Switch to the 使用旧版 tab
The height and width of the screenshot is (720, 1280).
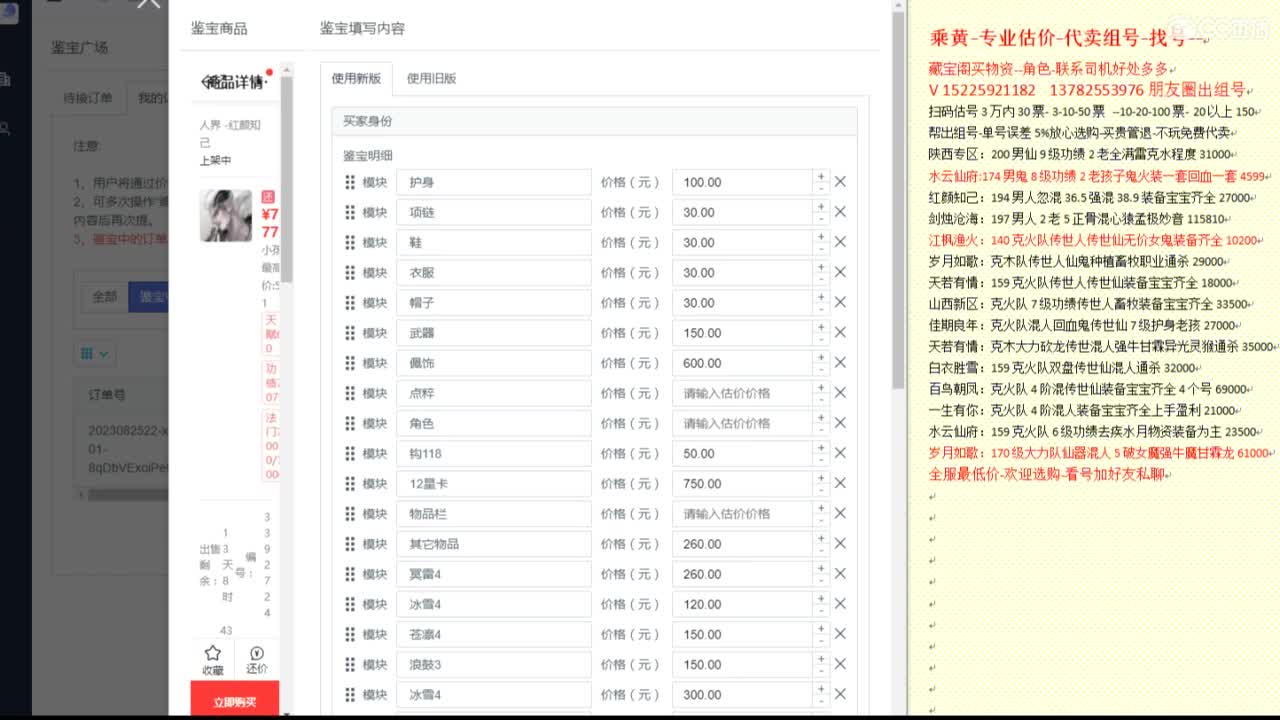[431, 78]
